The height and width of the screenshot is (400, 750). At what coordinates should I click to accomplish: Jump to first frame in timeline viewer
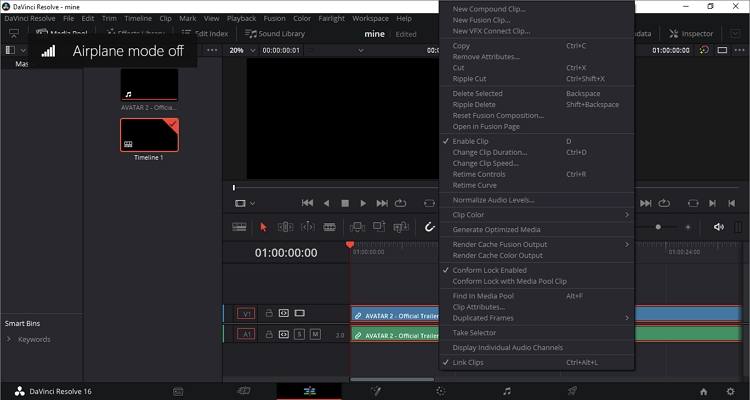coord(308,203)
